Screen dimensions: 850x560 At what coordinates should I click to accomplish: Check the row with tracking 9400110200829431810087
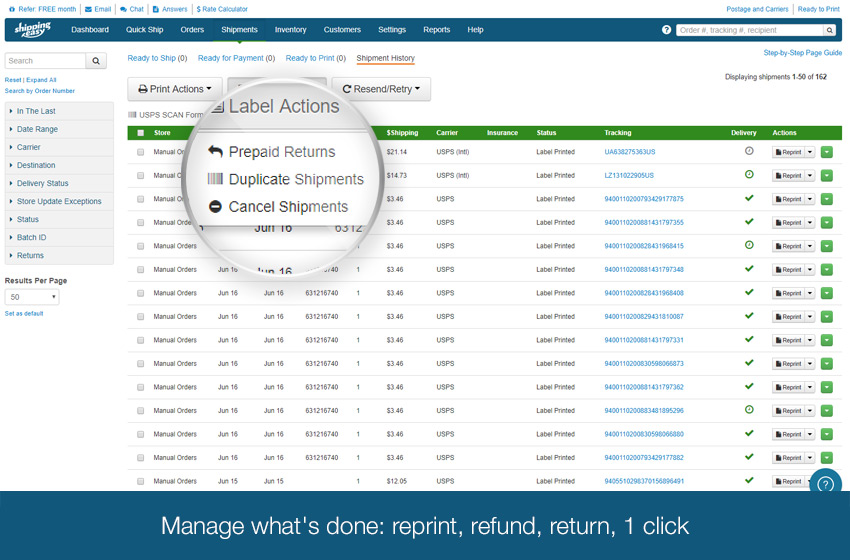(140, 317)
